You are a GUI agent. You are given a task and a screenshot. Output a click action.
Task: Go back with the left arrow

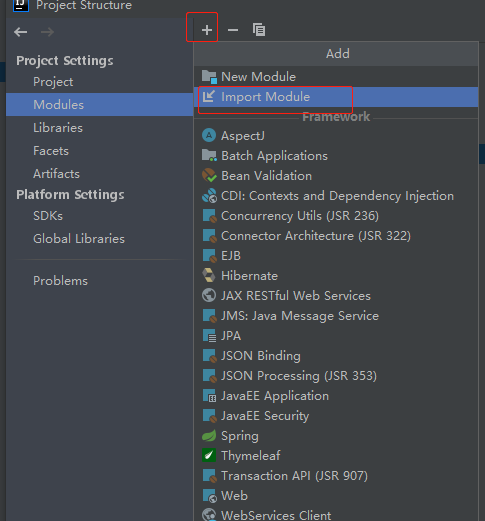pos(21,32)
